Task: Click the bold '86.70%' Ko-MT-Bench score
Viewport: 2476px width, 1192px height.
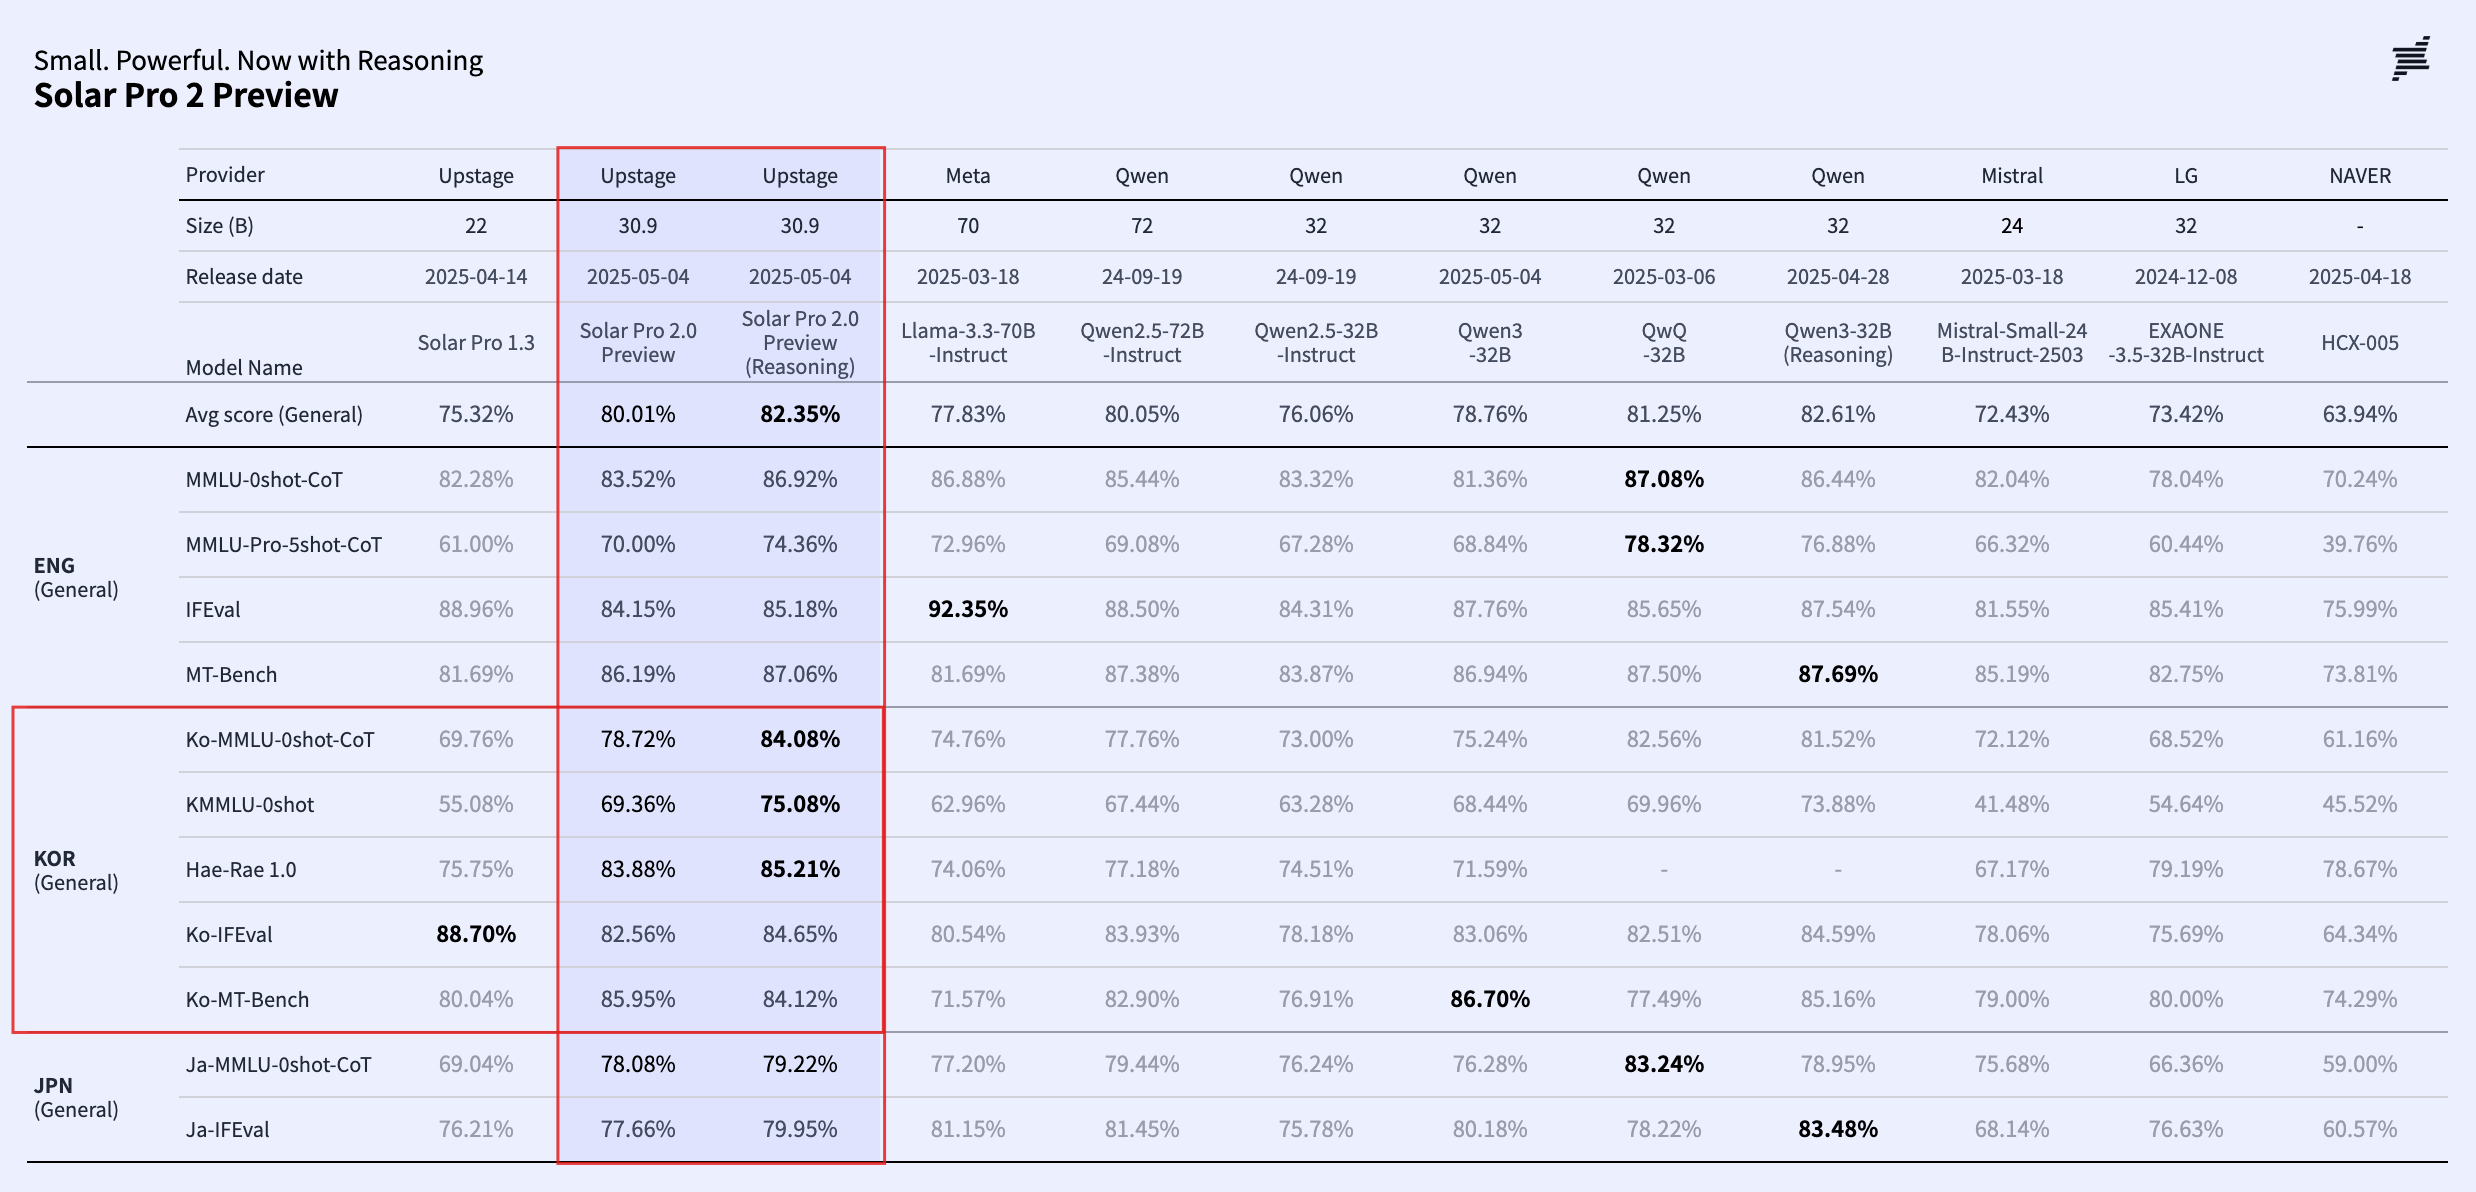Action: click(1490, 999)
